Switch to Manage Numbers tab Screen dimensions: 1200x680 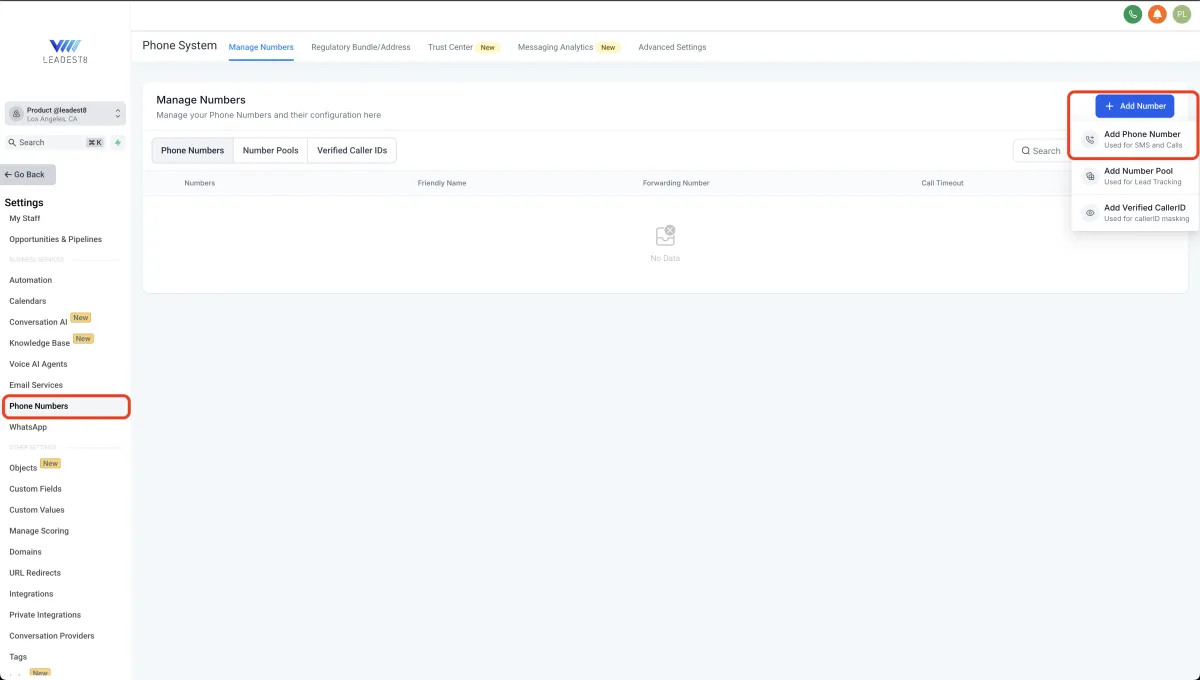(x=261, y=47)
